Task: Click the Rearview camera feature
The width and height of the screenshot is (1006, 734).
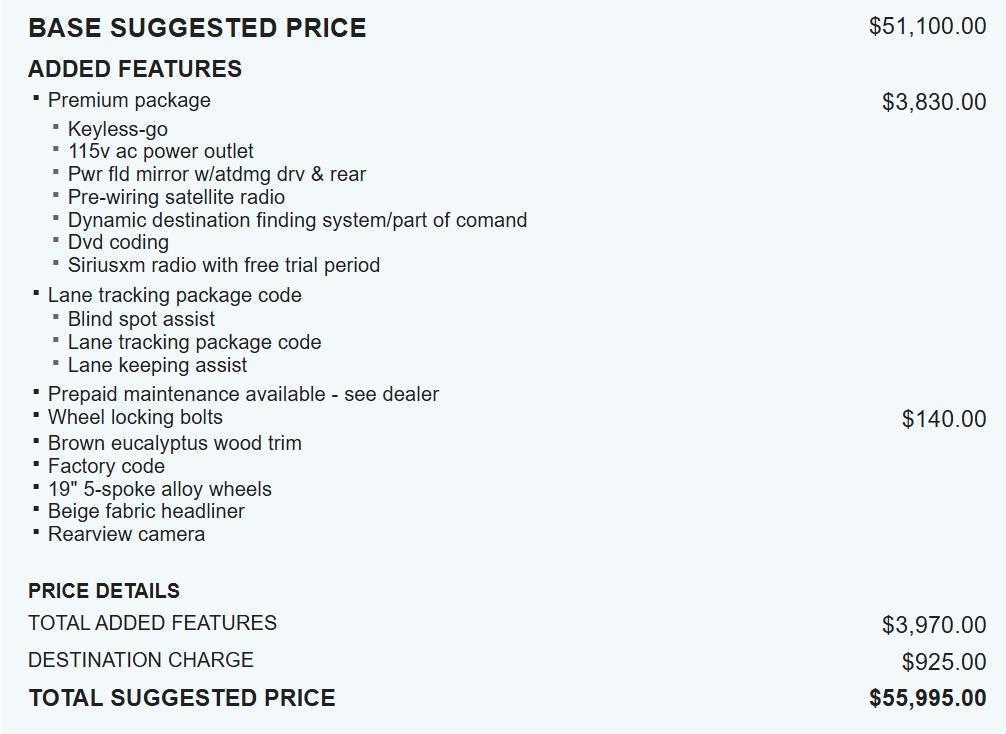Action: tap(126, 534)
